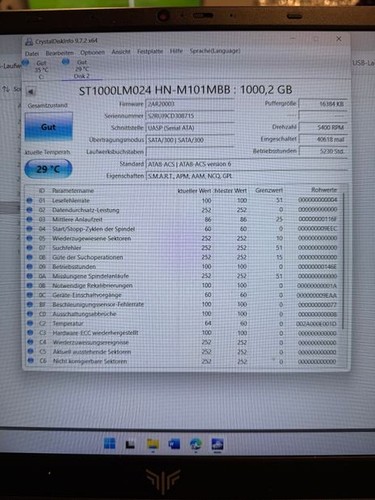Click status icon for Misslungene Spindelanläufe
Viewport: 375px width, 500px height.
[x=30, y=276]
